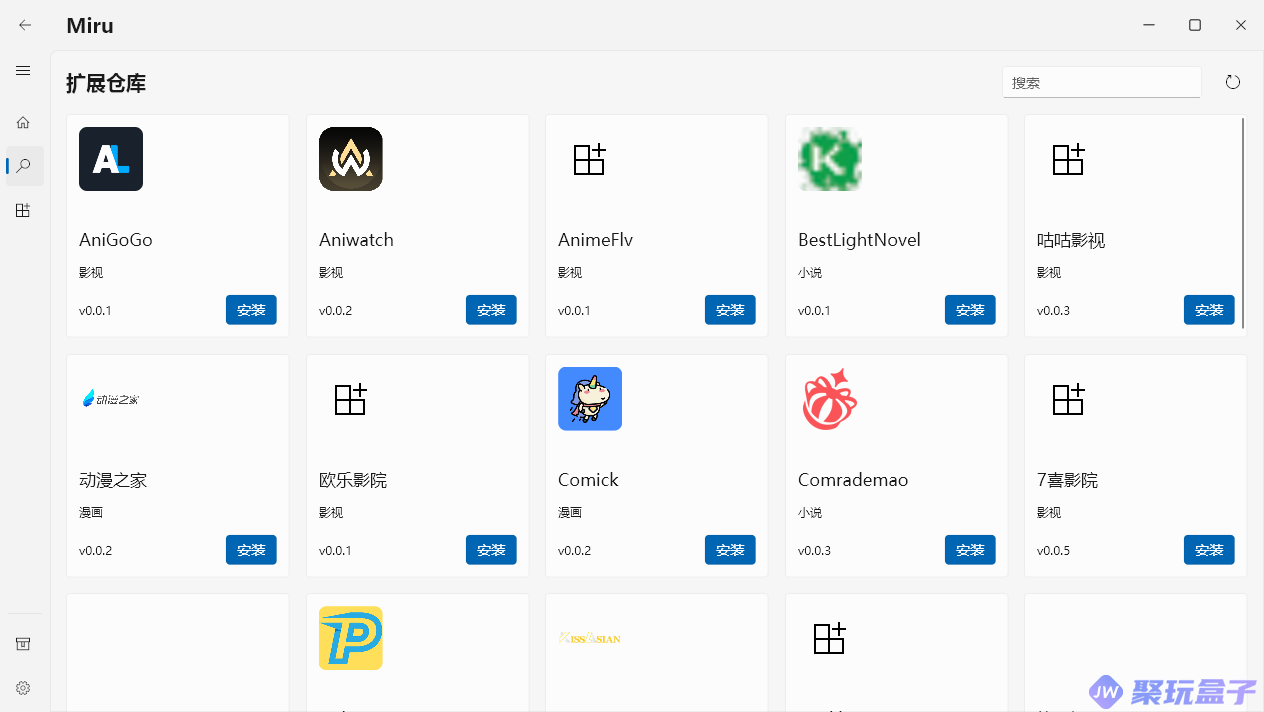Click the 动漫之家 extension name

pos(113,480)
